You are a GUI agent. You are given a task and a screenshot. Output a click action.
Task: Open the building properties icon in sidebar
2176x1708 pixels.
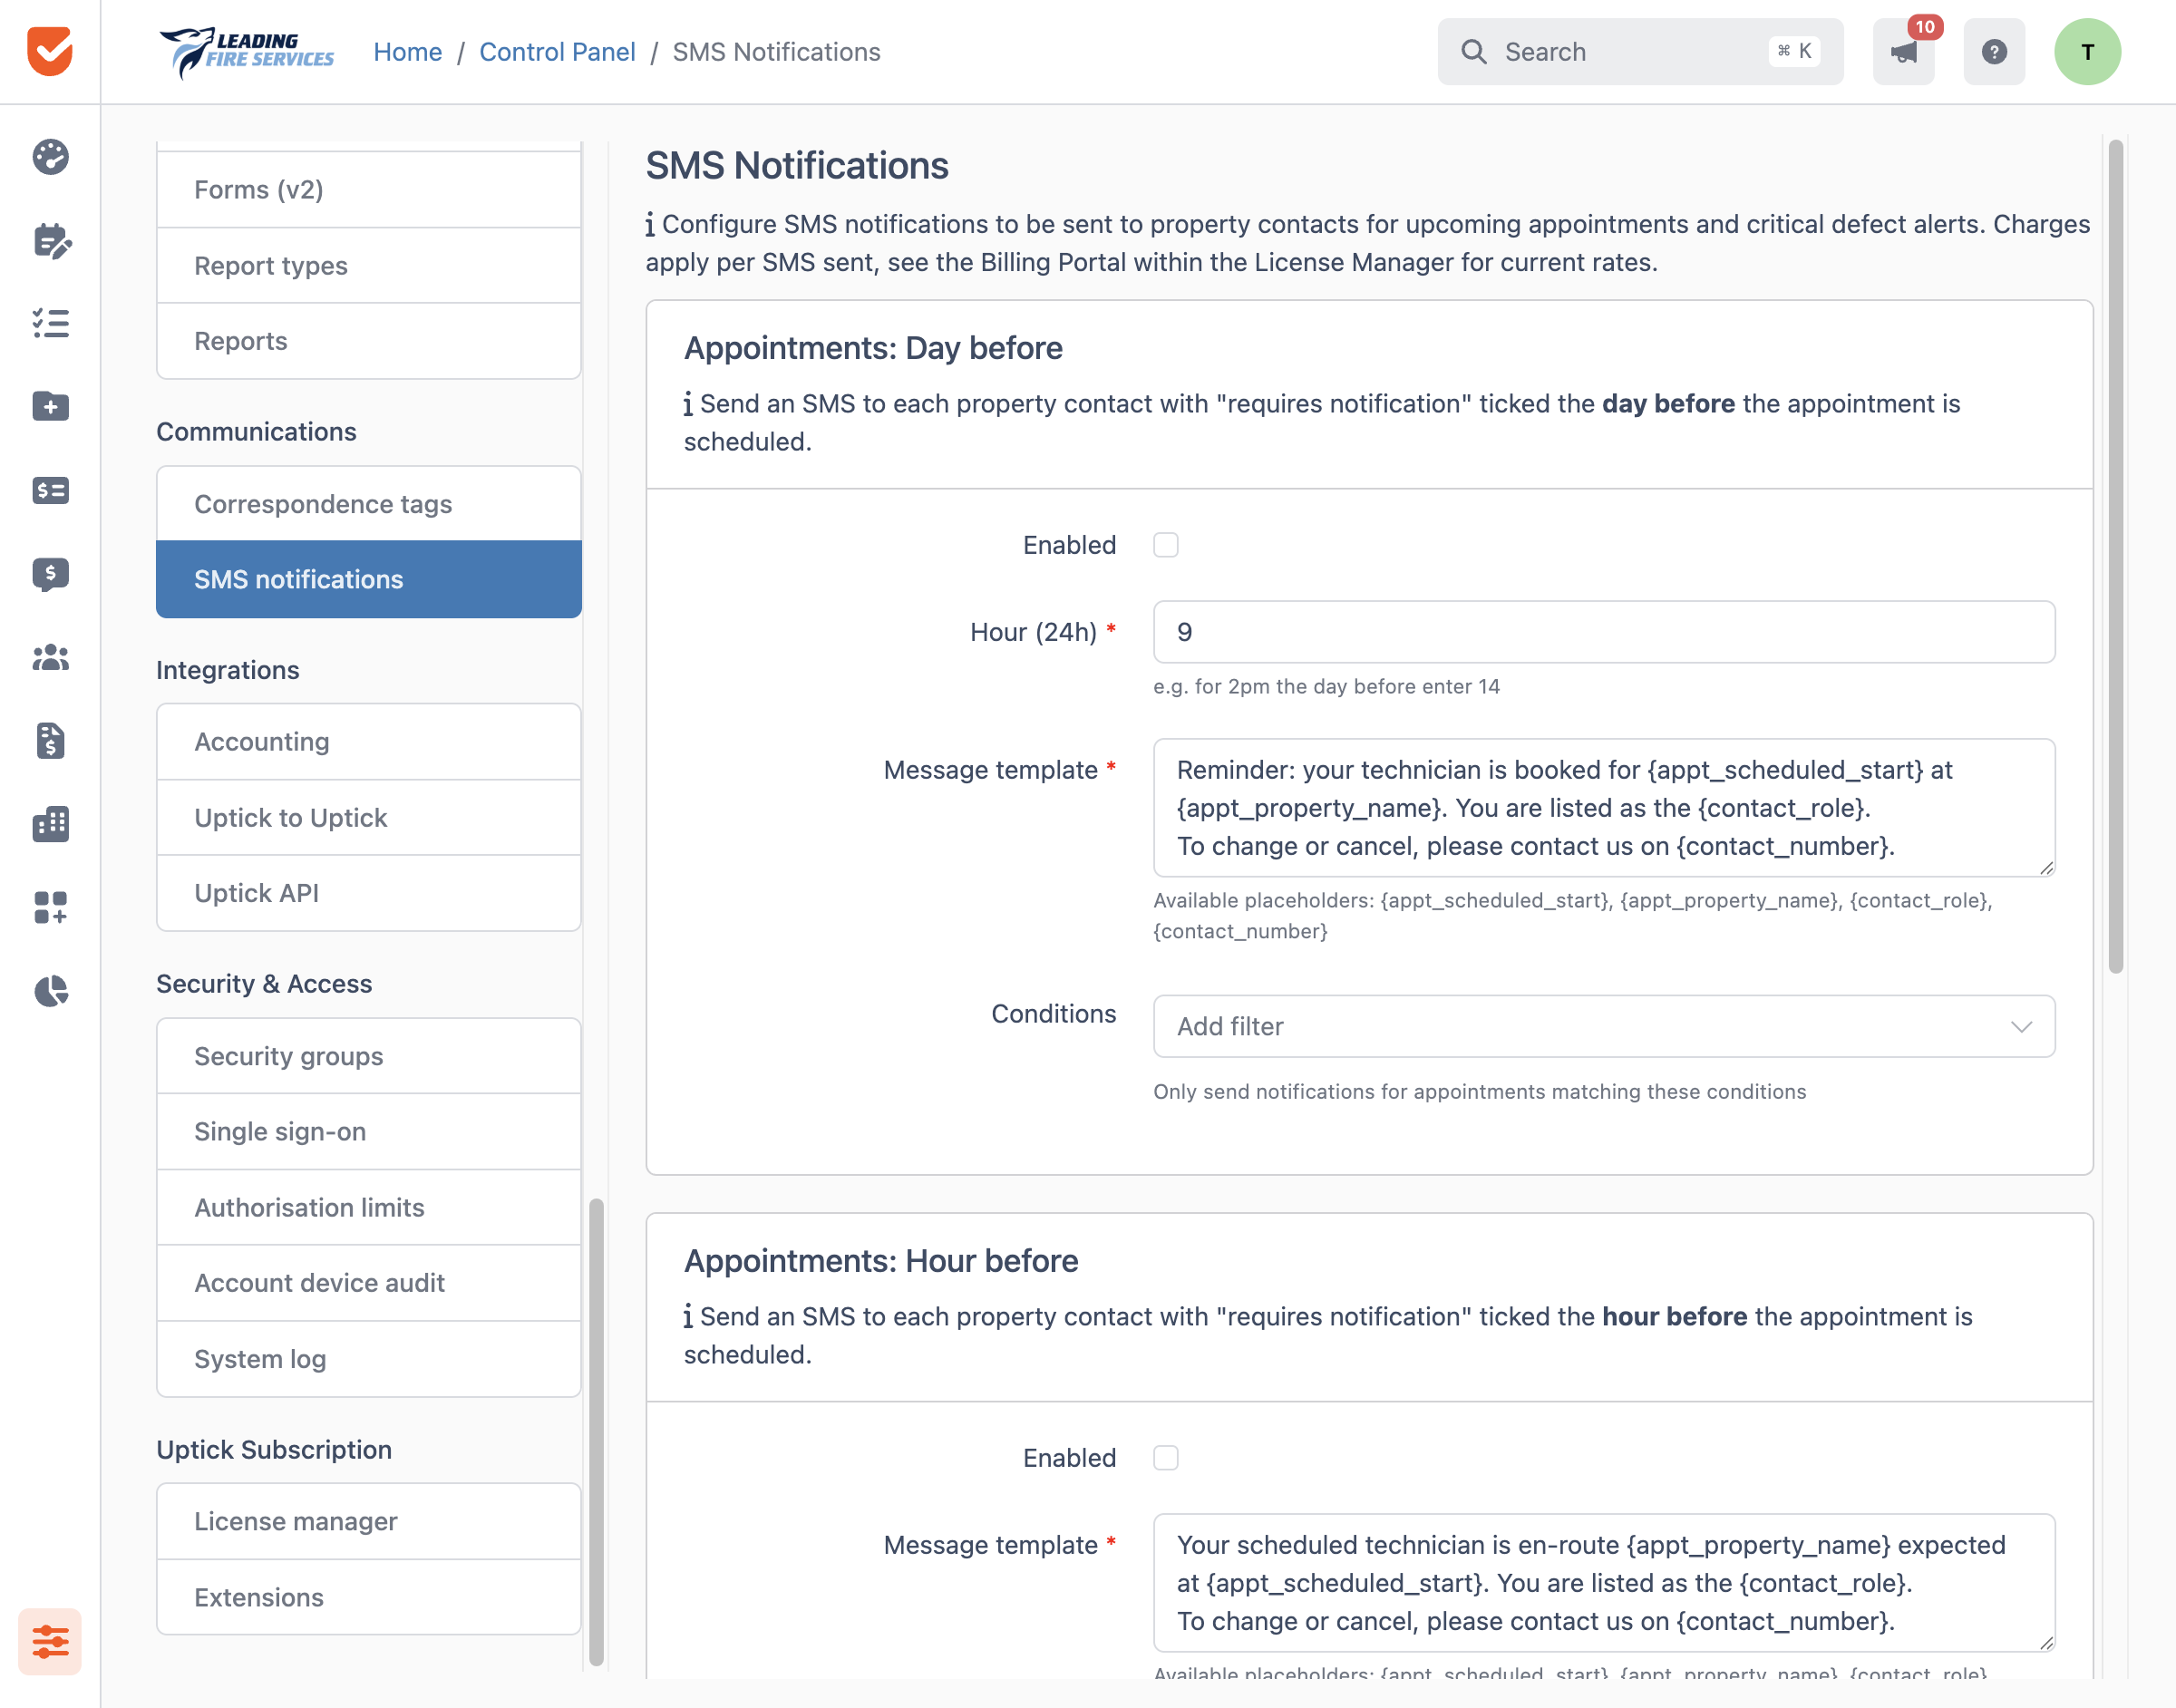pos(50,824)
